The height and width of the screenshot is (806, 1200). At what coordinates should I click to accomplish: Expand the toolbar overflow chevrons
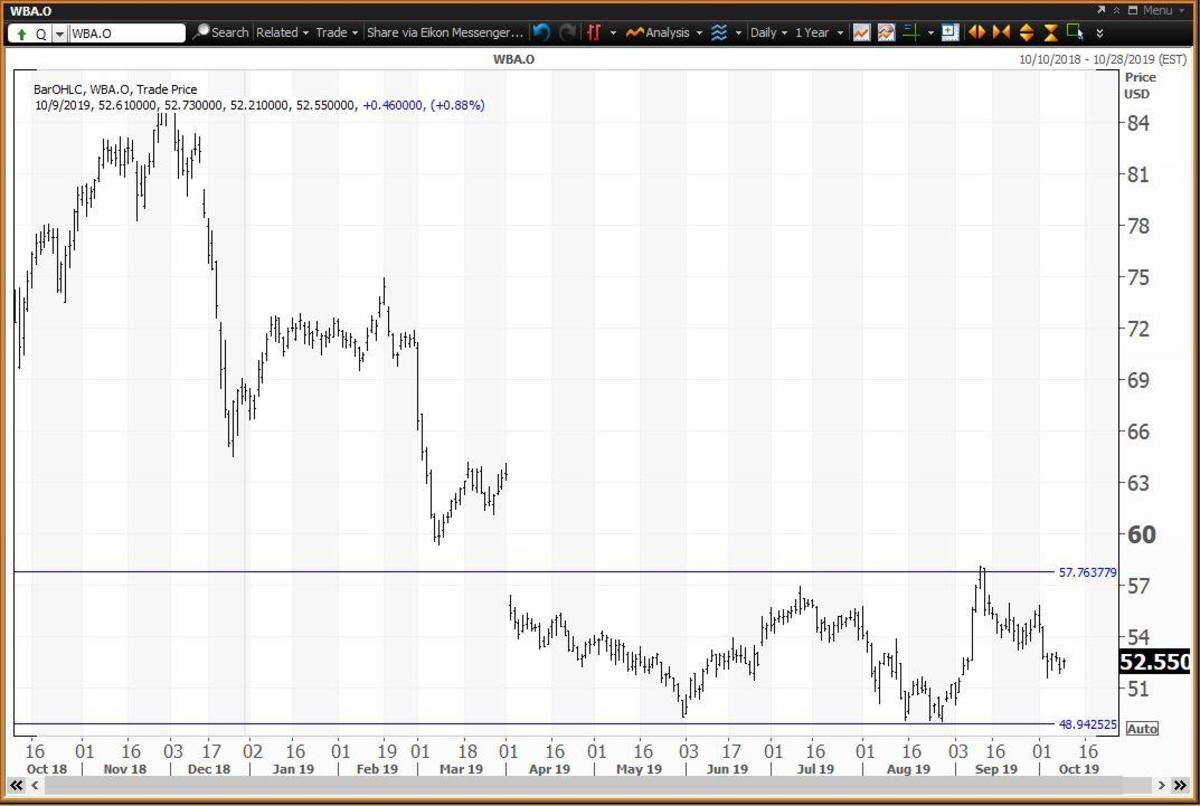[1100, 33]
